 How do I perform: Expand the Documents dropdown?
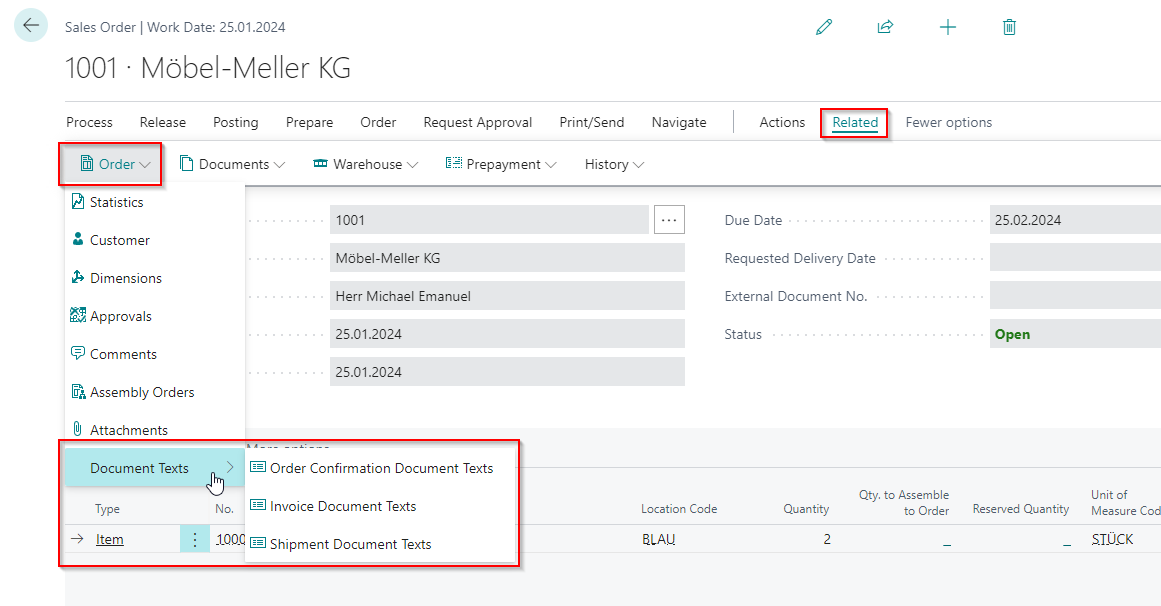click(x=232, y=164)
